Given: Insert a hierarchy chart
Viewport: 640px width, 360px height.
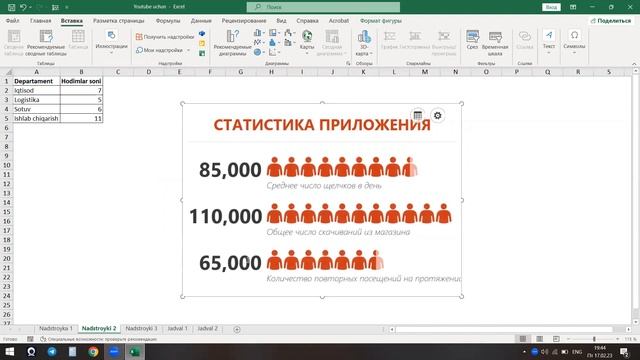Looking at the screenshot, I should coord(274,33).
